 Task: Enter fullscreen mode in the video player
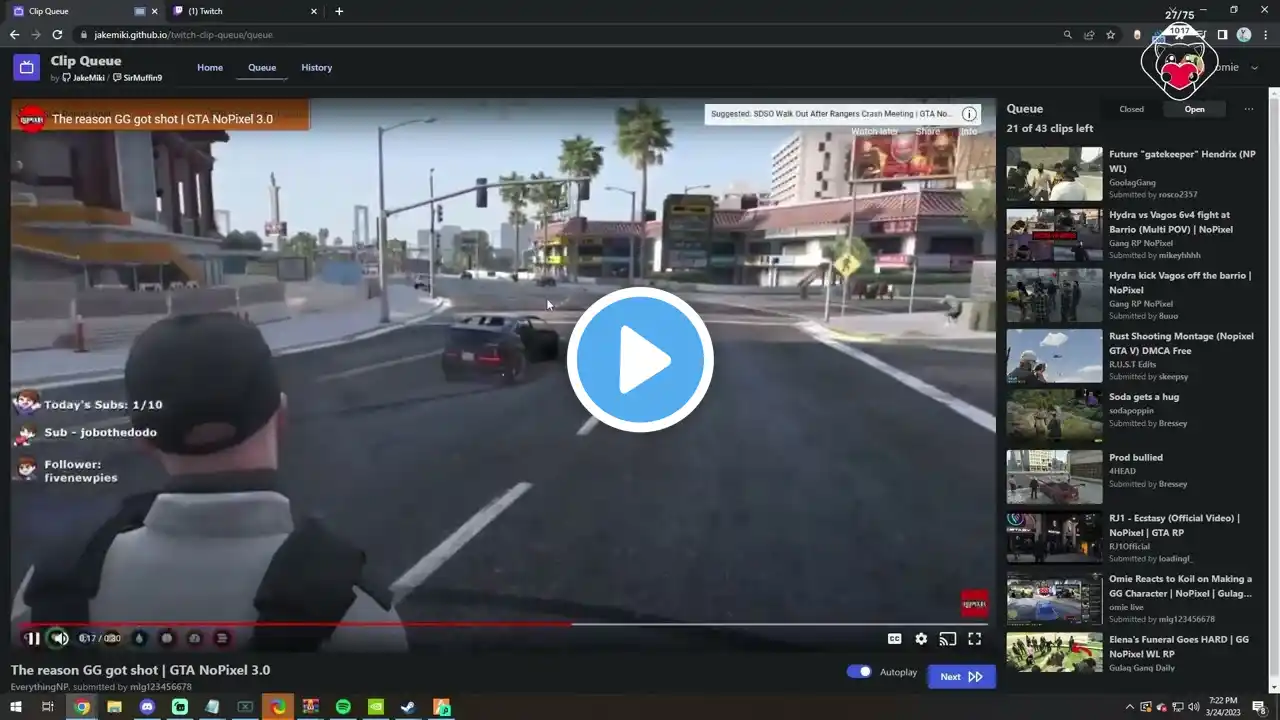pyautogui.click(x=974, y=639)
